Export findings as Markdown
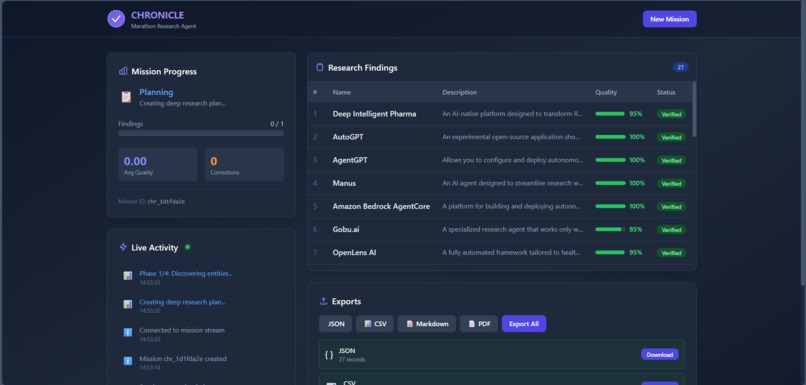The height and width of the screenshot is (385, 806). 427,324
